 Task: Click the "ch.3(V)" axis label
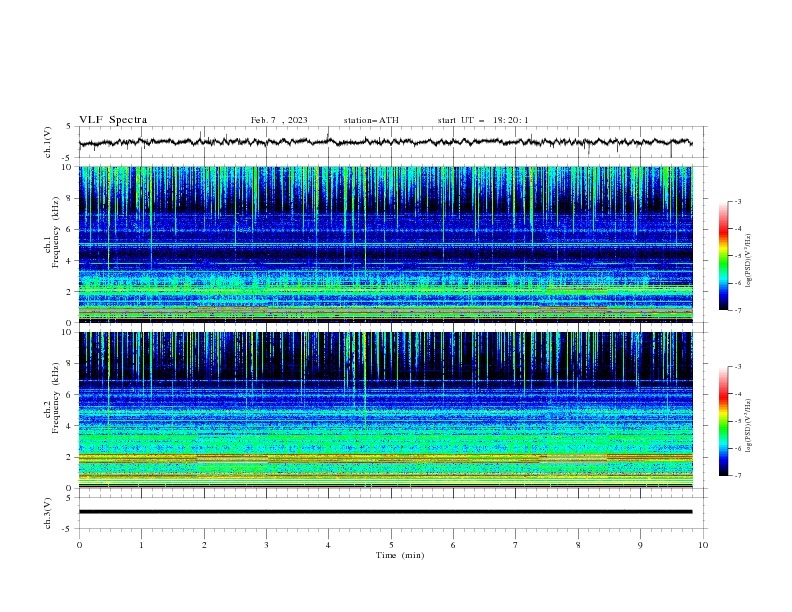click(x=48, y=513)
